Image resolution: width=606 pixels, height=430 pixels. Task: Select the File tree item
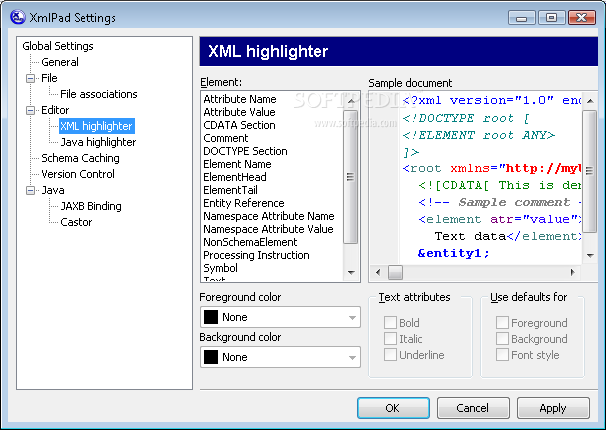click(49, 78)
